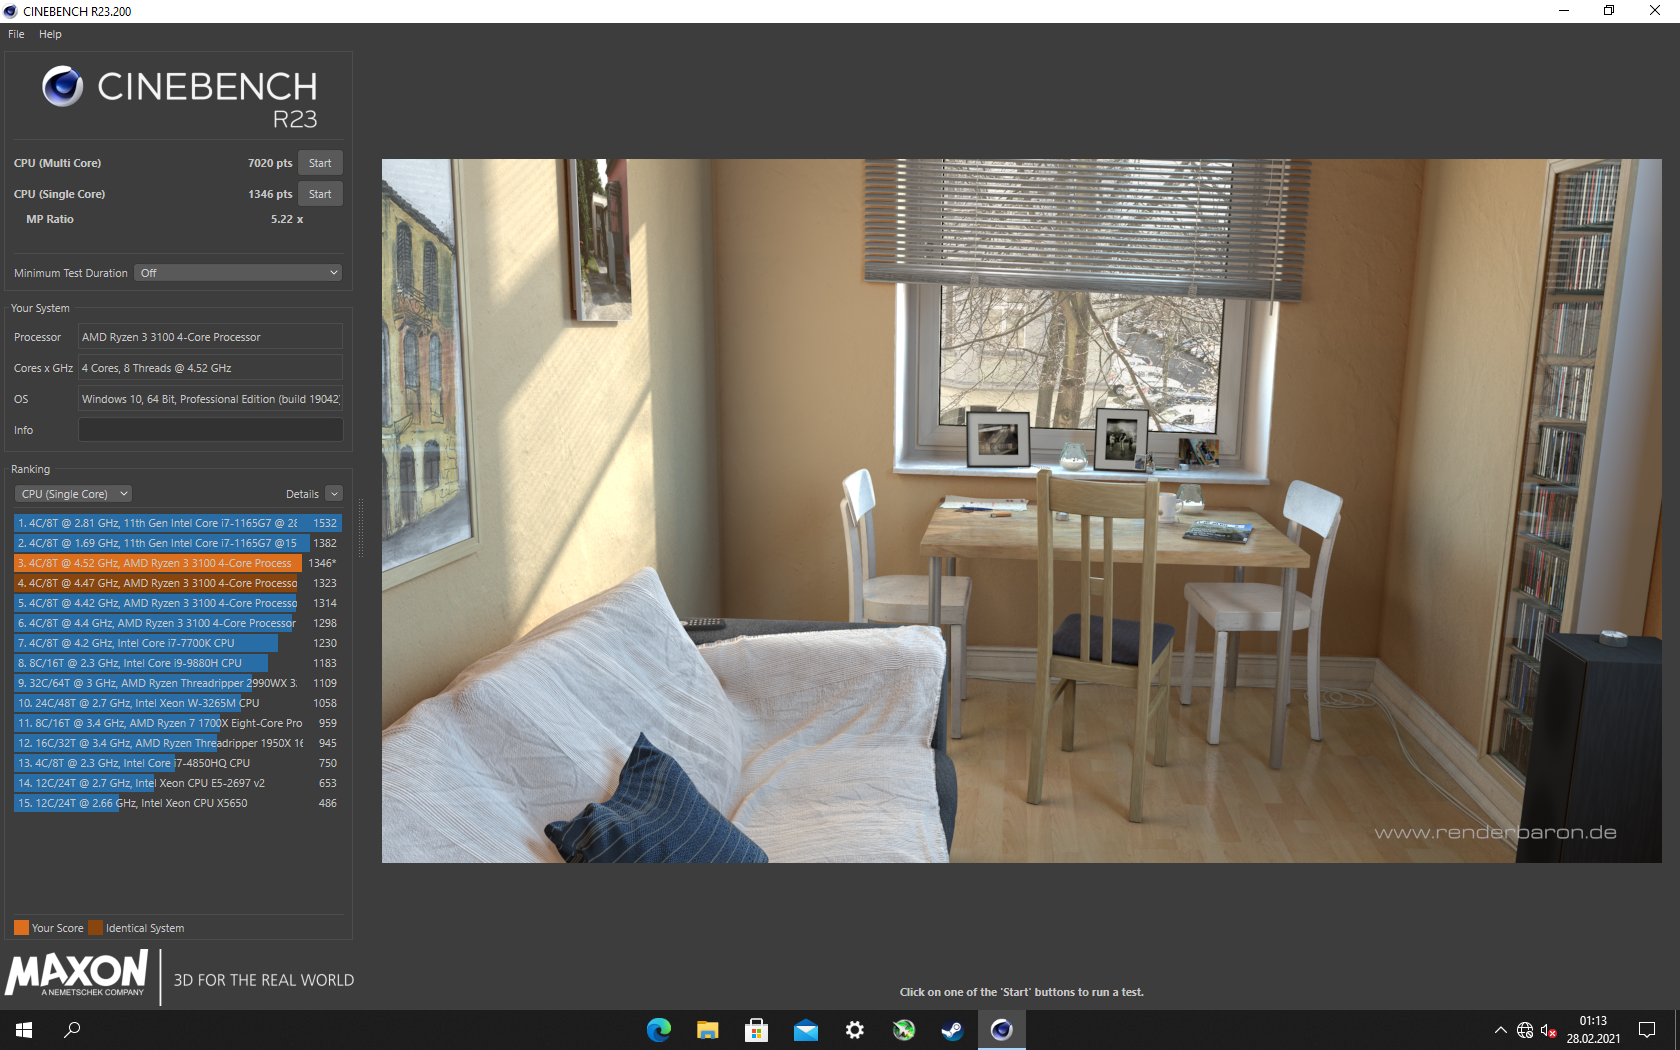Open Settings gear from the taskbar
1680x1050 pixels.
click(855, 1030)
